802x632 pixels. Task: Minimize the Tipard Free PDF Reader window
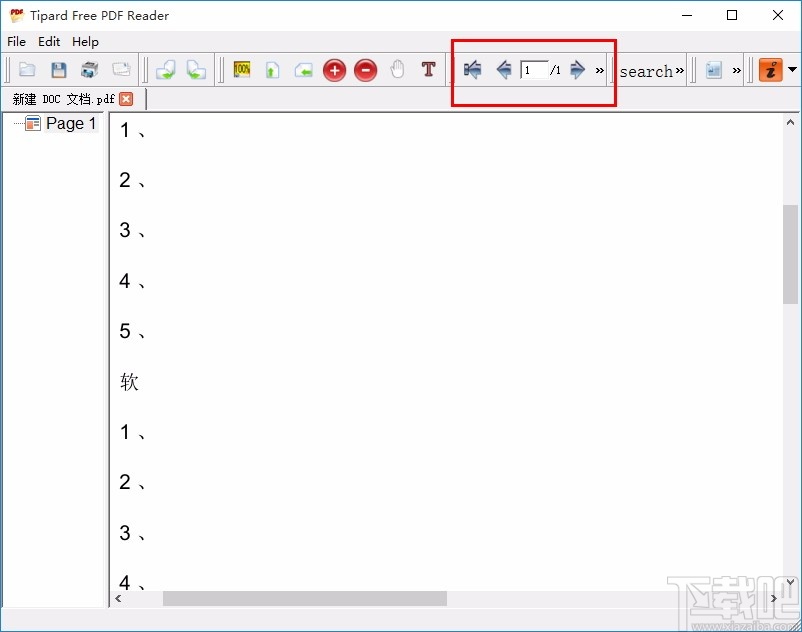[x=687, y=15]
